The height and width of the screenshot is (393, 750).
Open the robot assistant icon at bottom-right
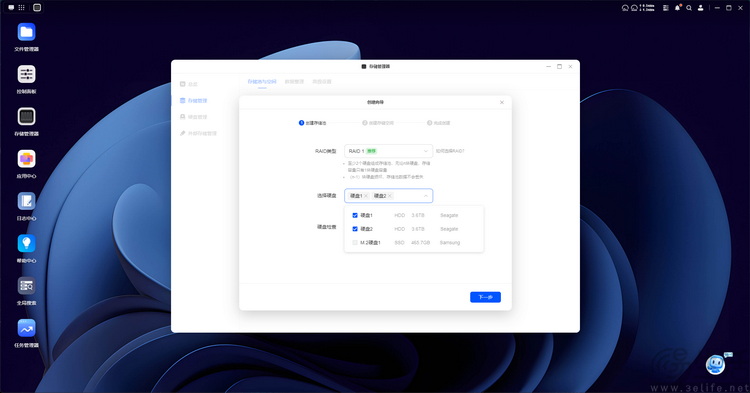tap(716, 365)
